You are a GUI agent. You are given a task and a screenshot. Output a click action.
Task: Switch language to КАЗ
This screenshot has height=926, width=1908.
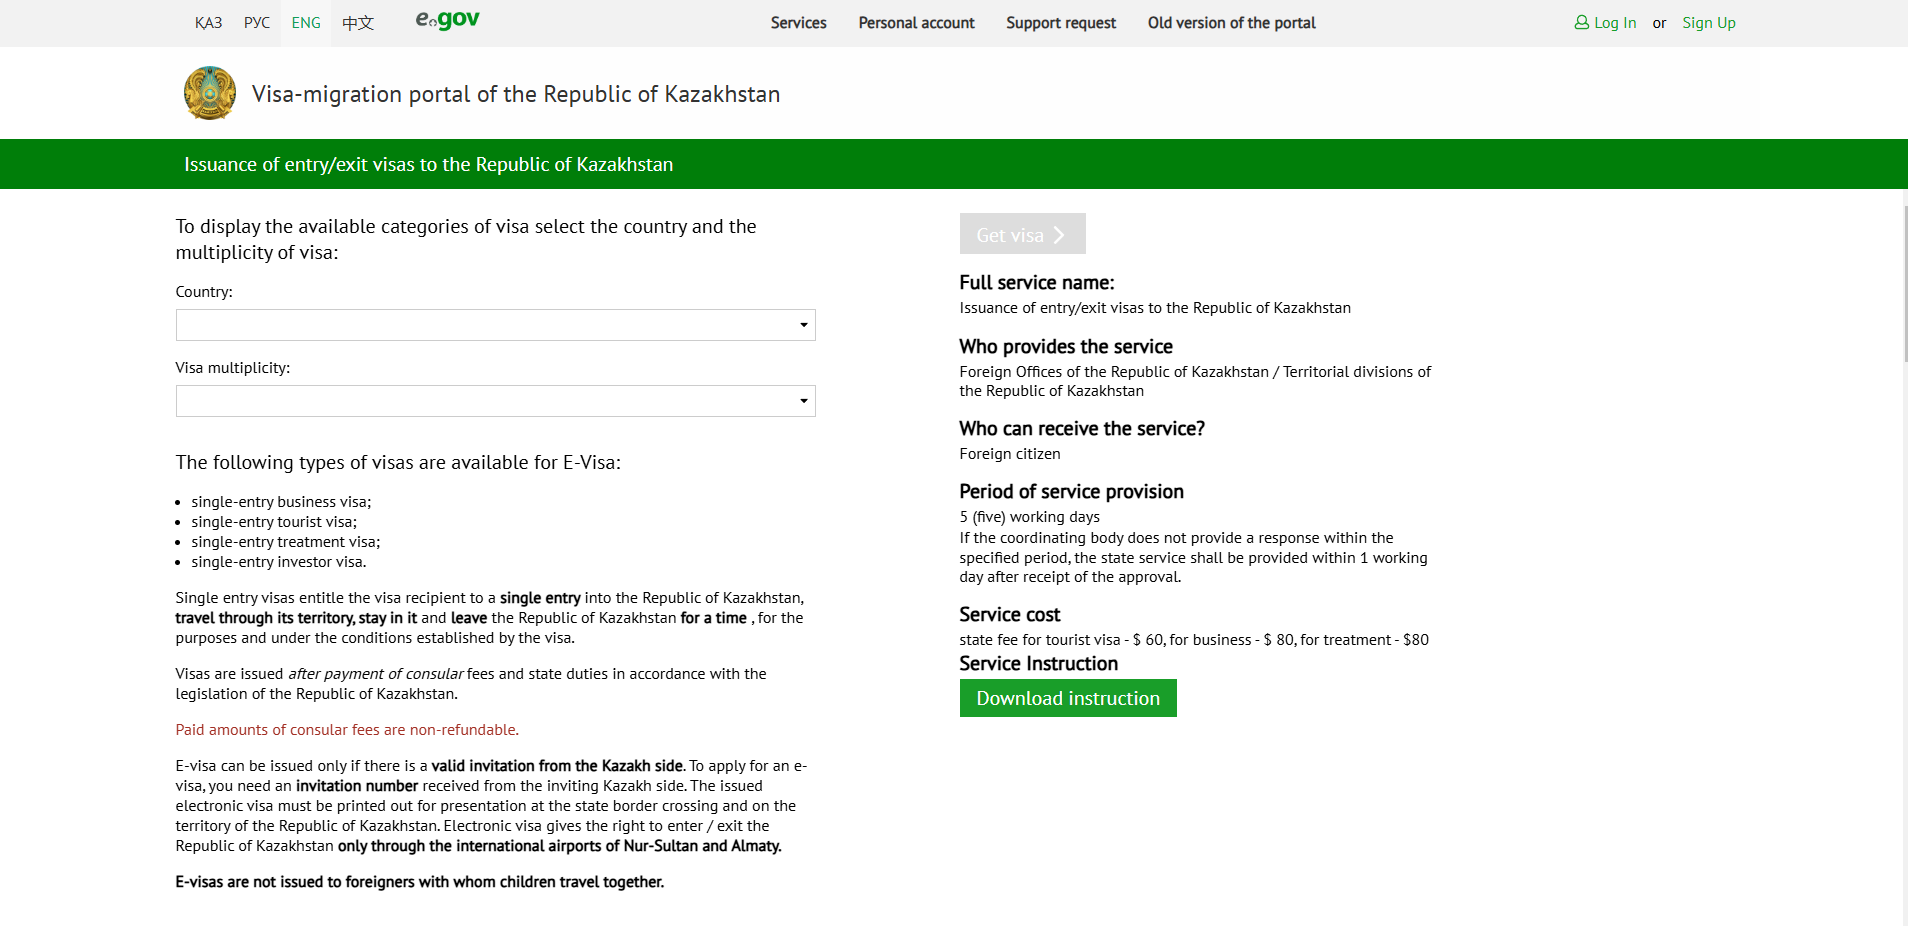[x=208, y=22]
